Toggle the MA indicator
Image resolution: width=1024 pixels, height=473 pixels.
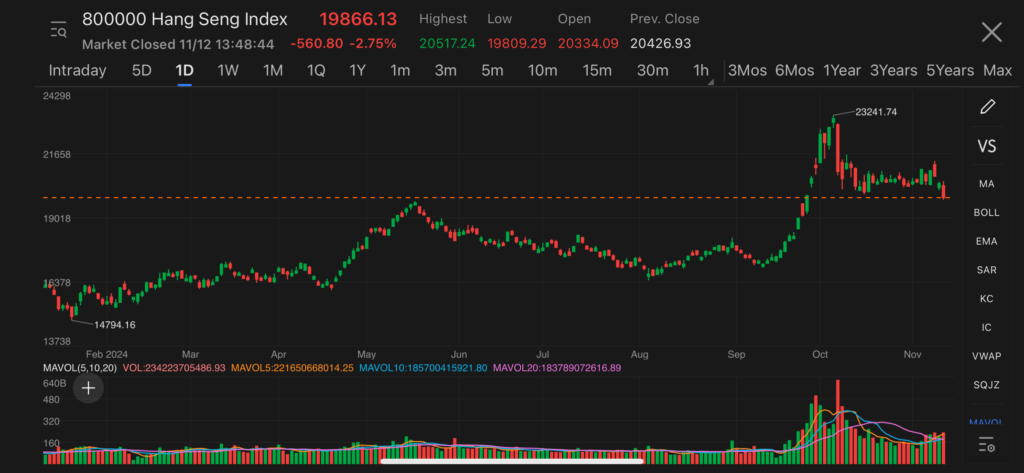tap(986, 184)
